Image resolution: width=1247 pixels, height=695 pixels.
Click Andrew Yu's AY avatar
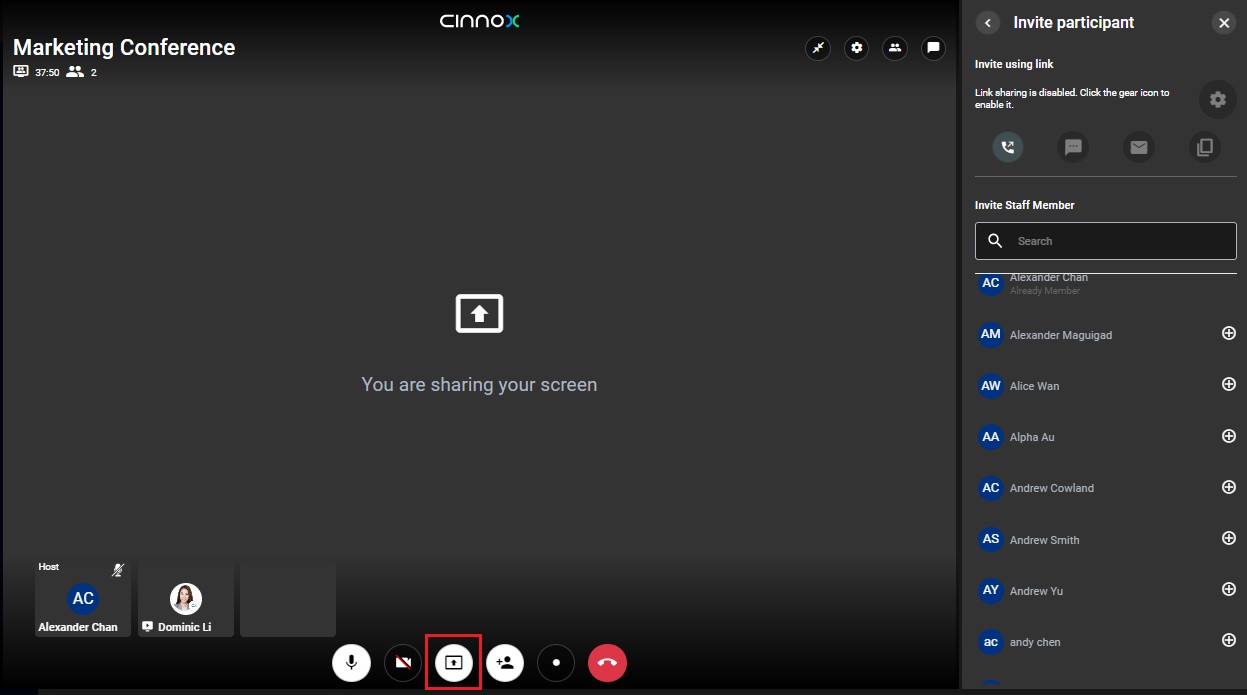991,590
